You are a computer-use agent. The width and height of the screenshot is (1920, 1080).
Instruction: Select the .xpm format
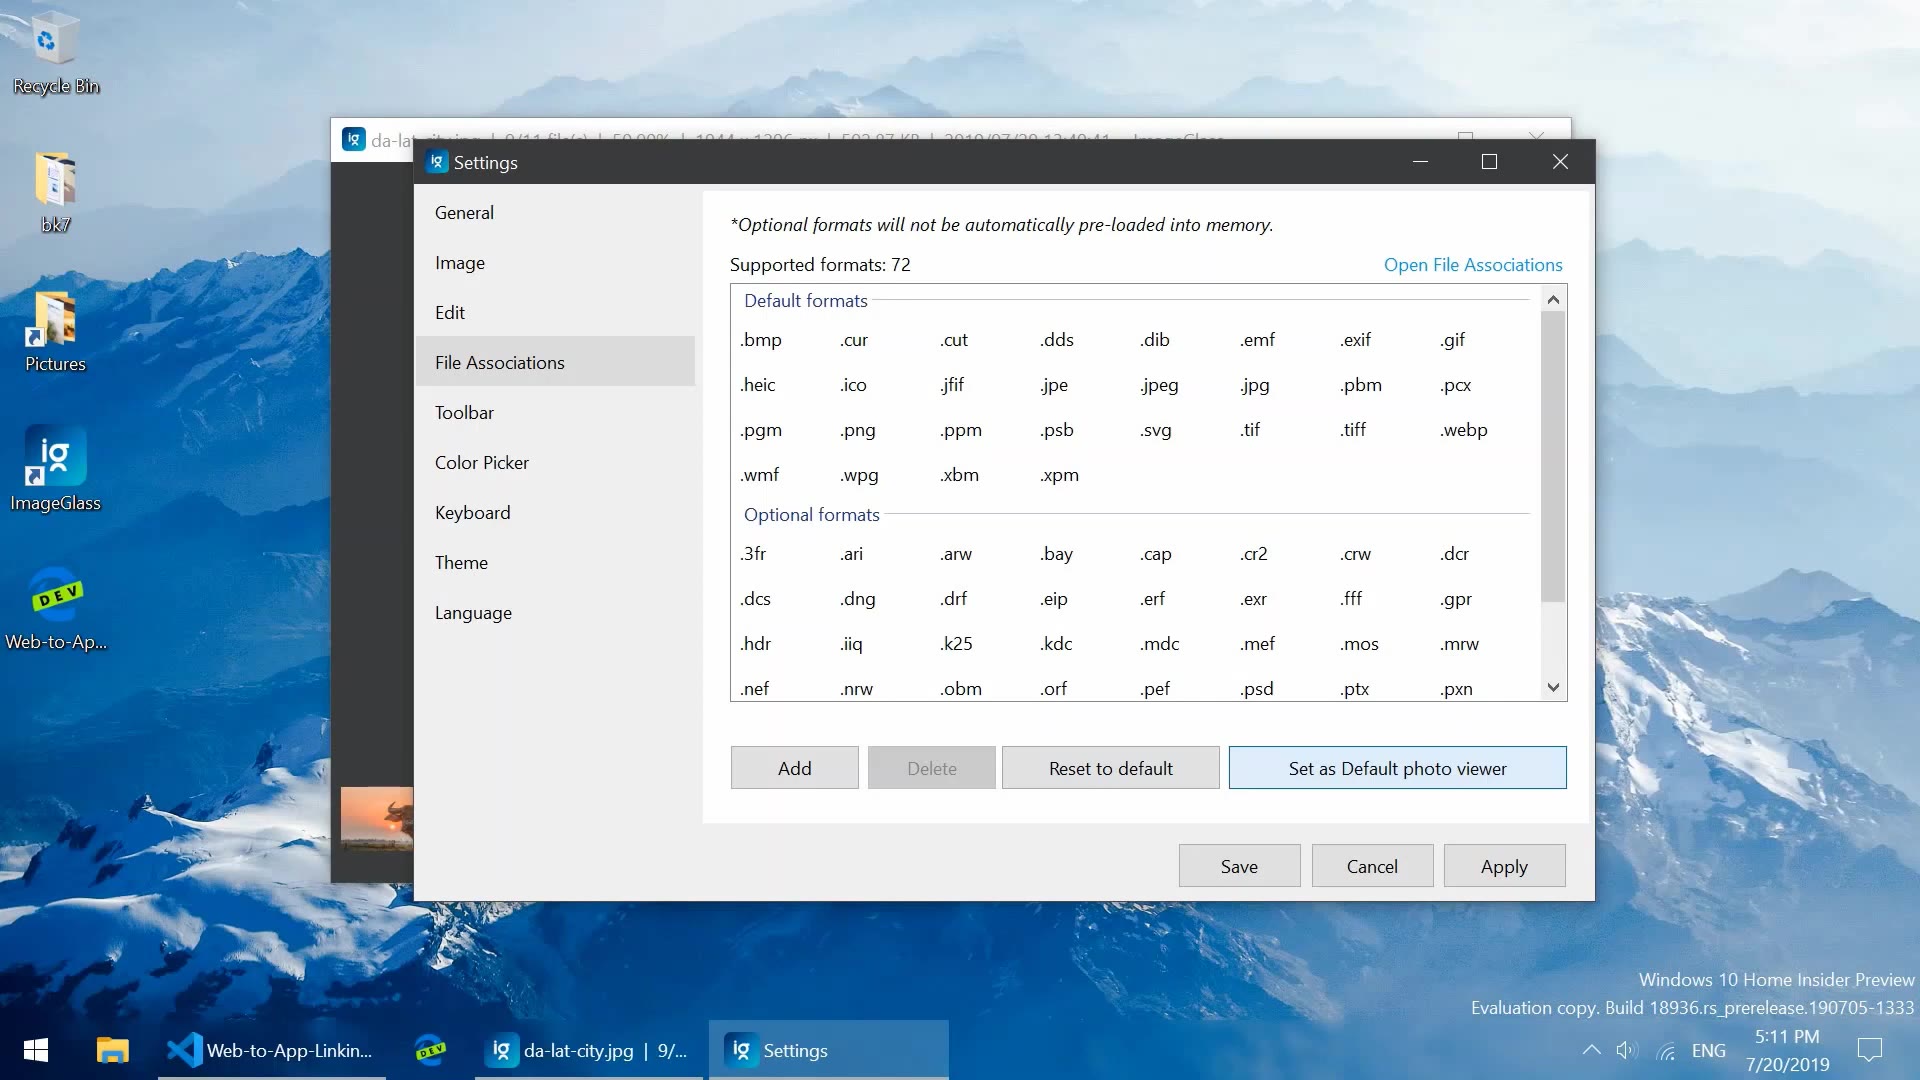[x=1060, y=475]
